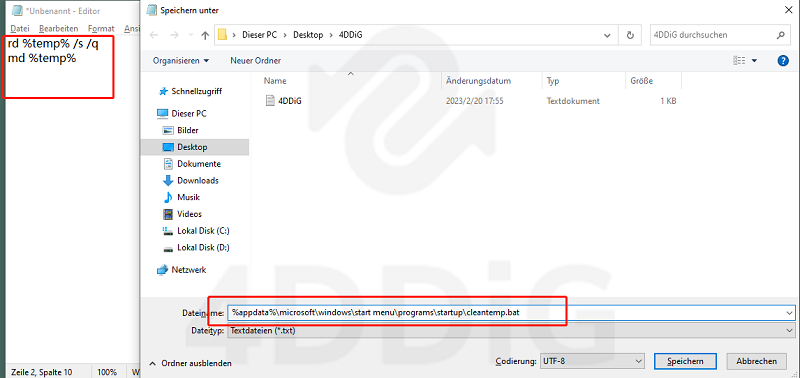The image size is (800, 378).
Task: Open Schnellzugriff in the navigation pane
Action: click(x=196, y=91)
